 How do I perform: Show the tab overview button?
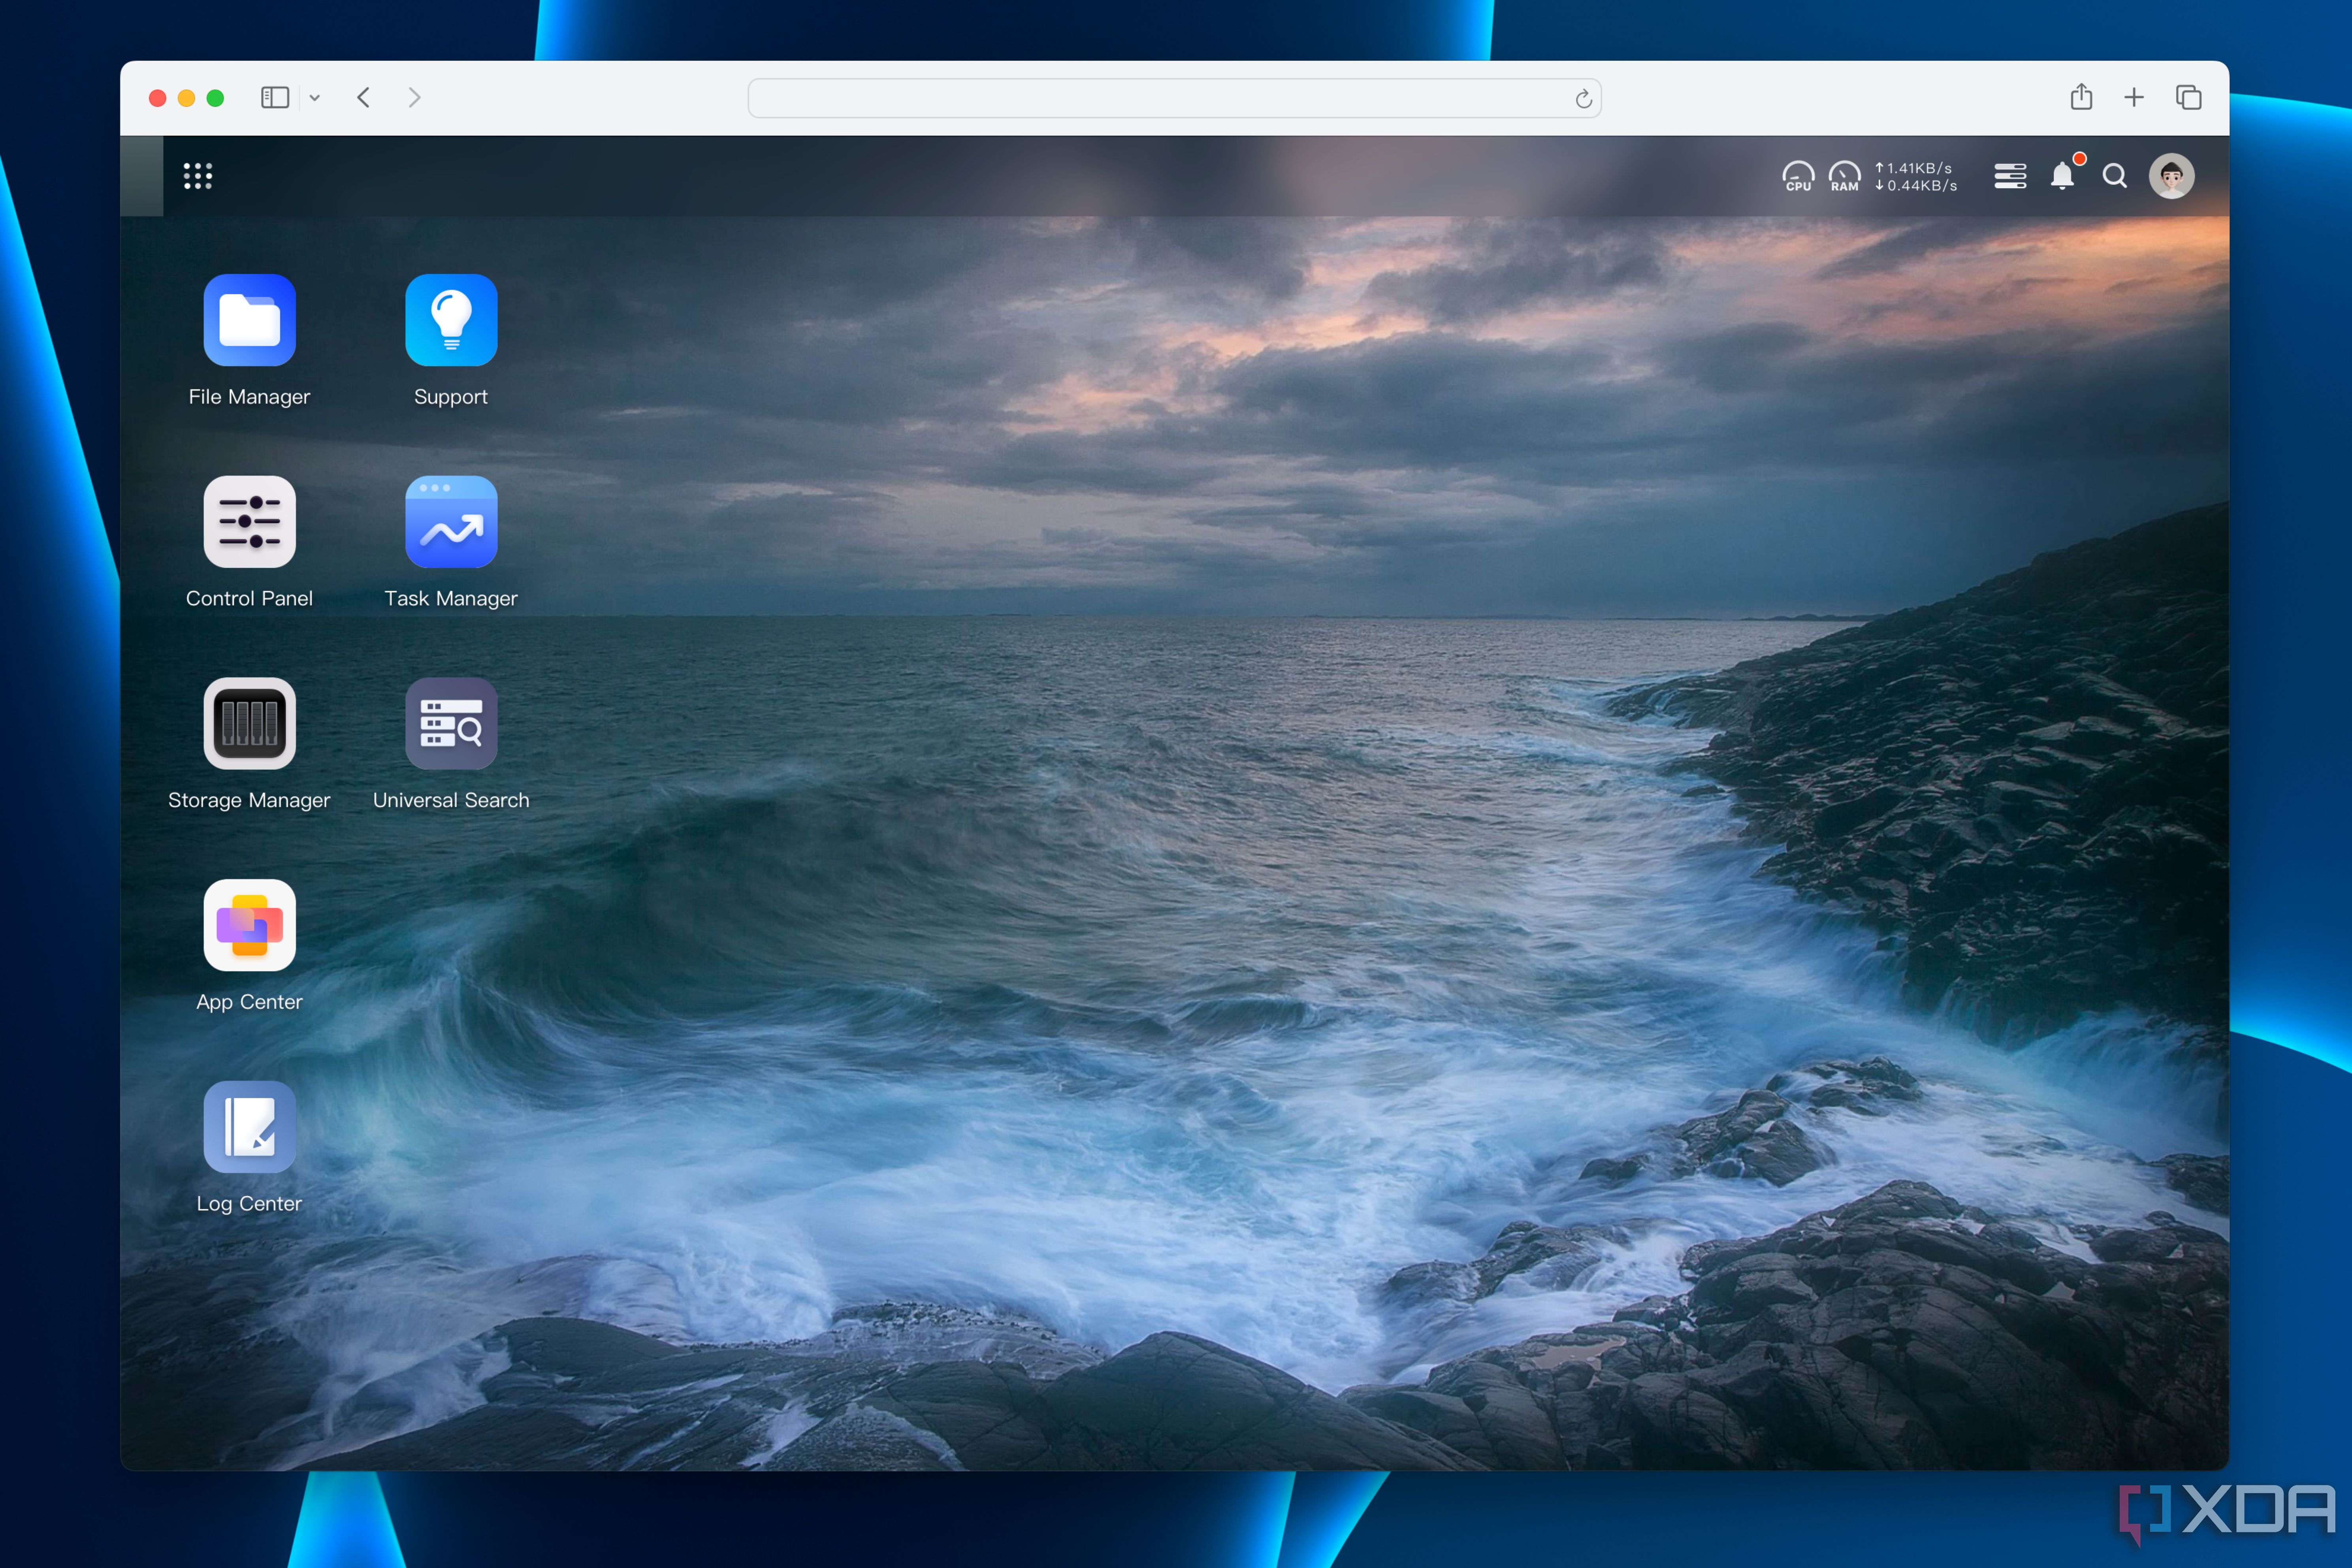(x=2188, y=97)
